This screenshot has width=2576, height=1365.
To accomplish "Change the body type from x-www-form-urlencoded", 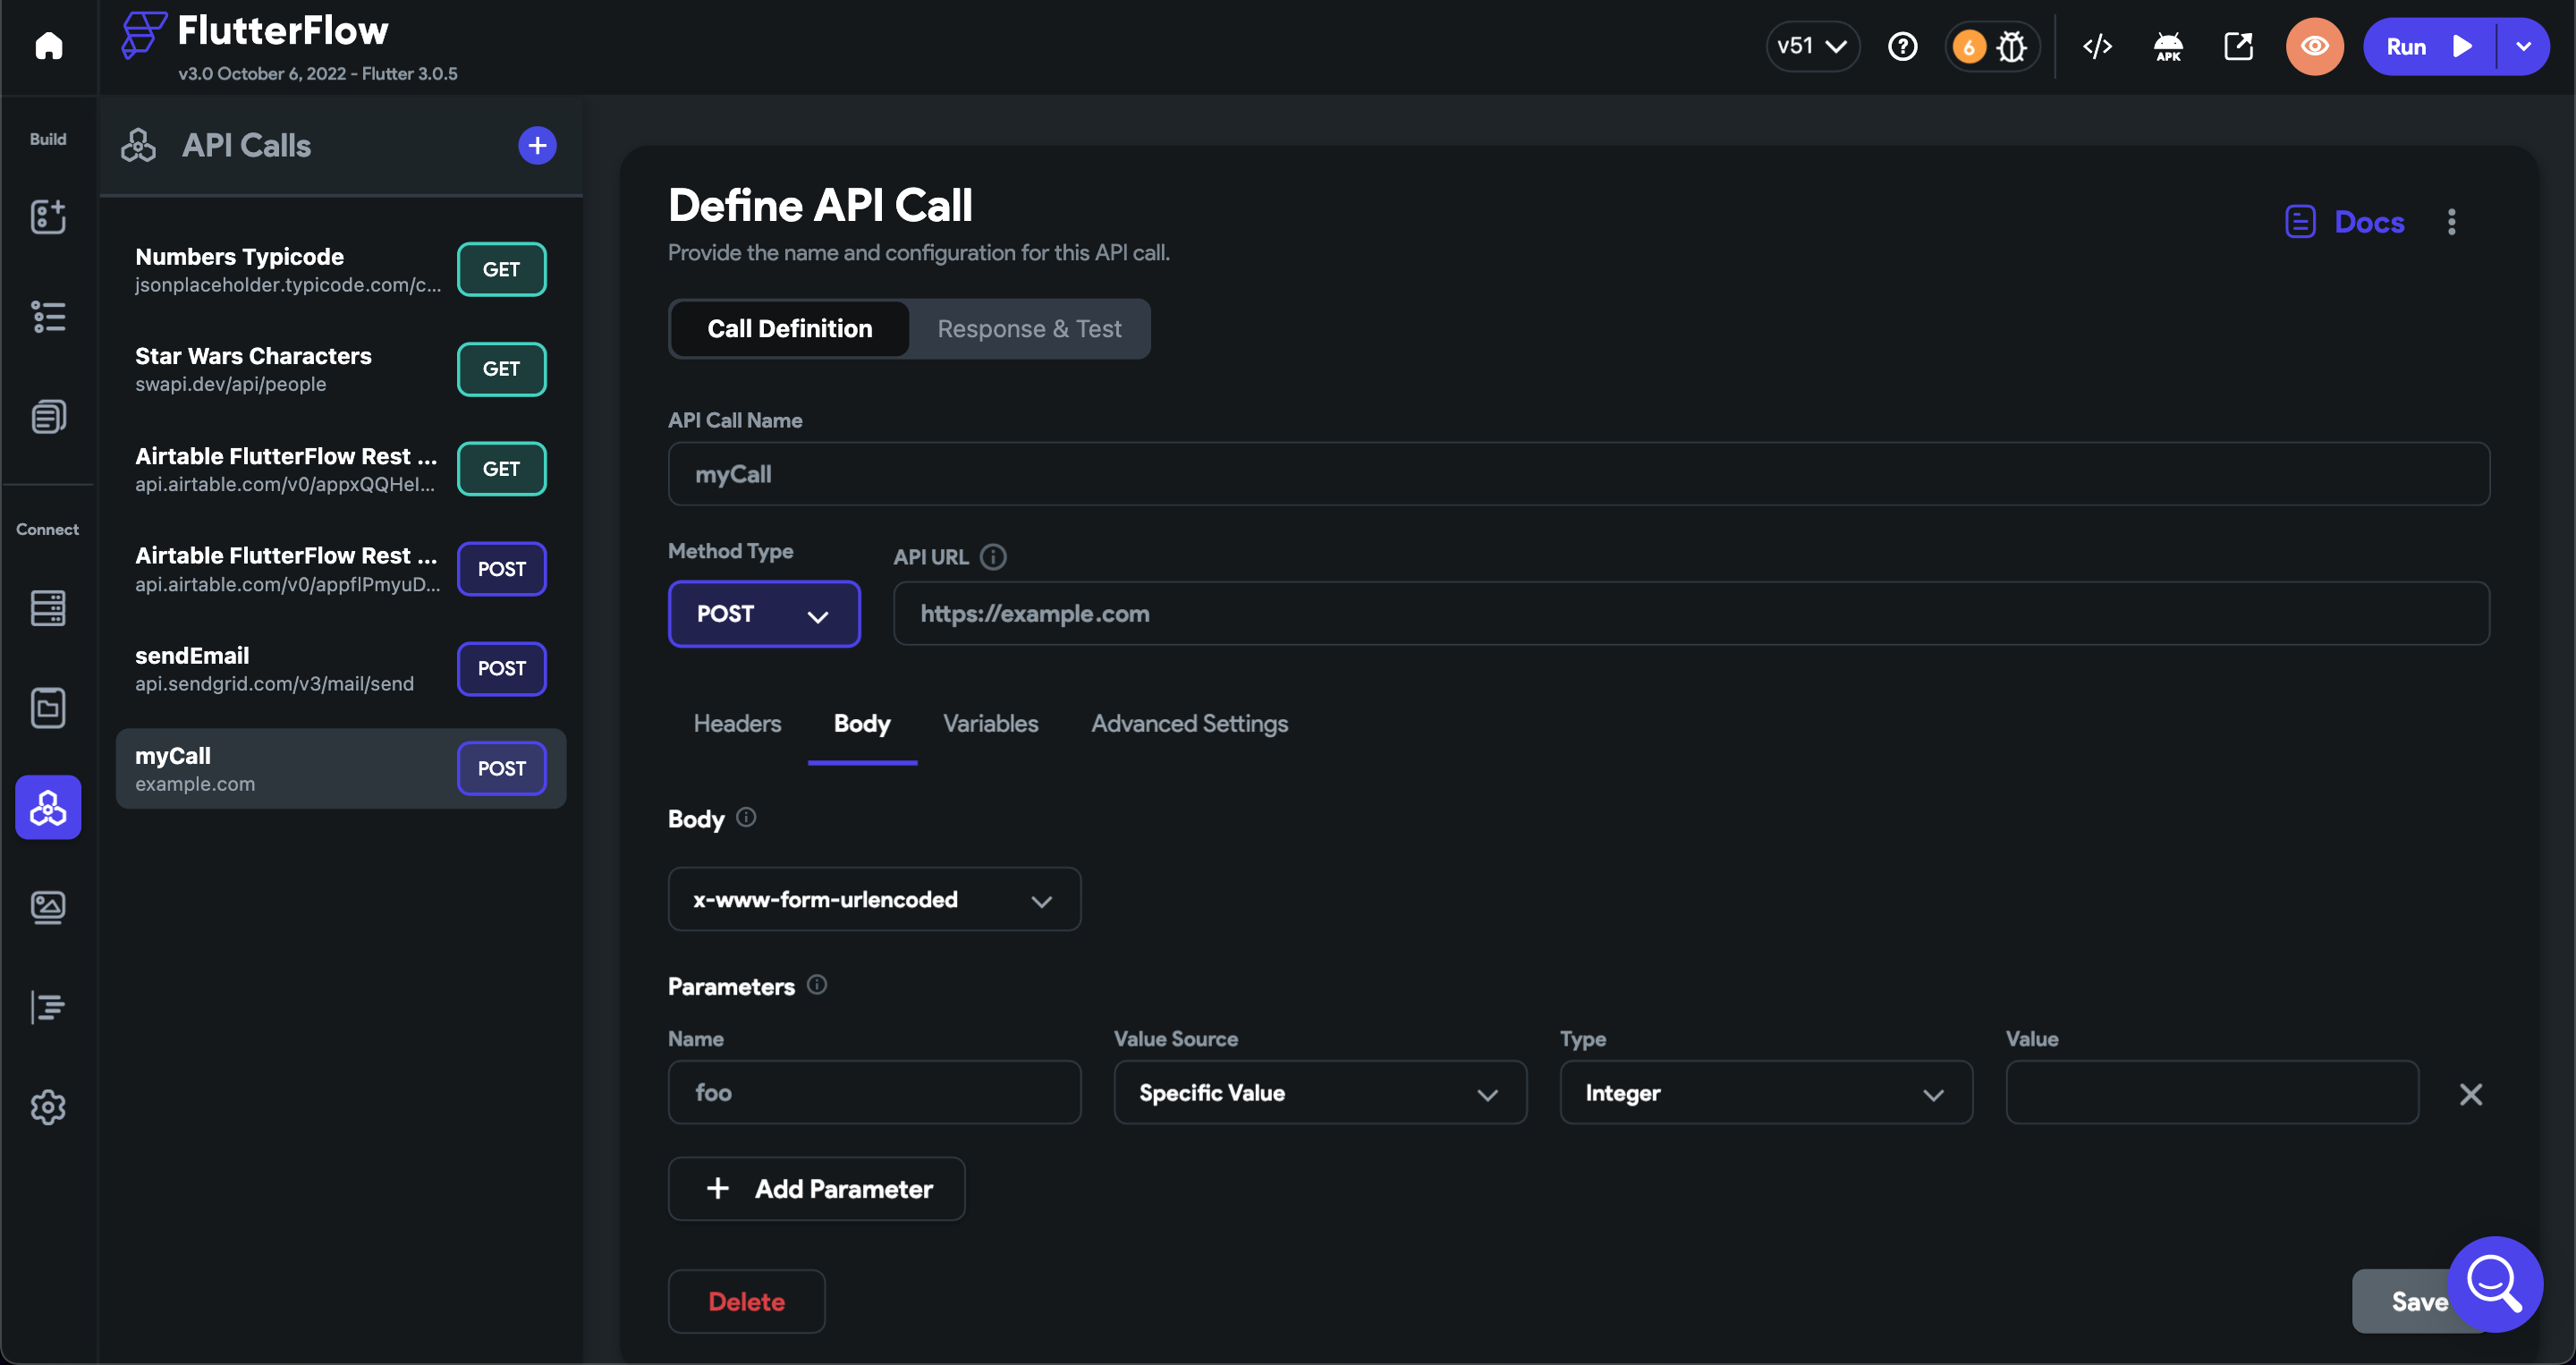I will (x=873, y=899).
